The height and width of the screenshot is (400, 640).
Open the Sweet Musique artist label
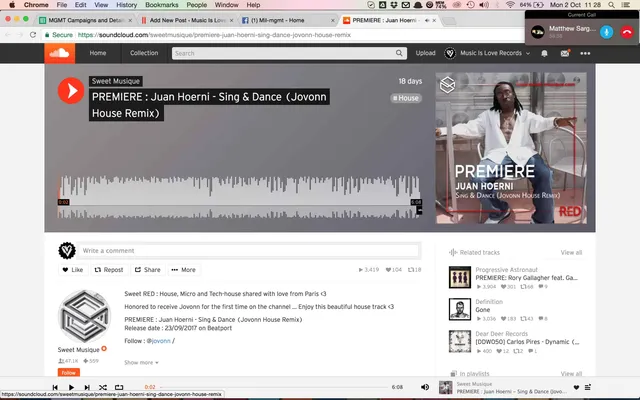point(116,81)
